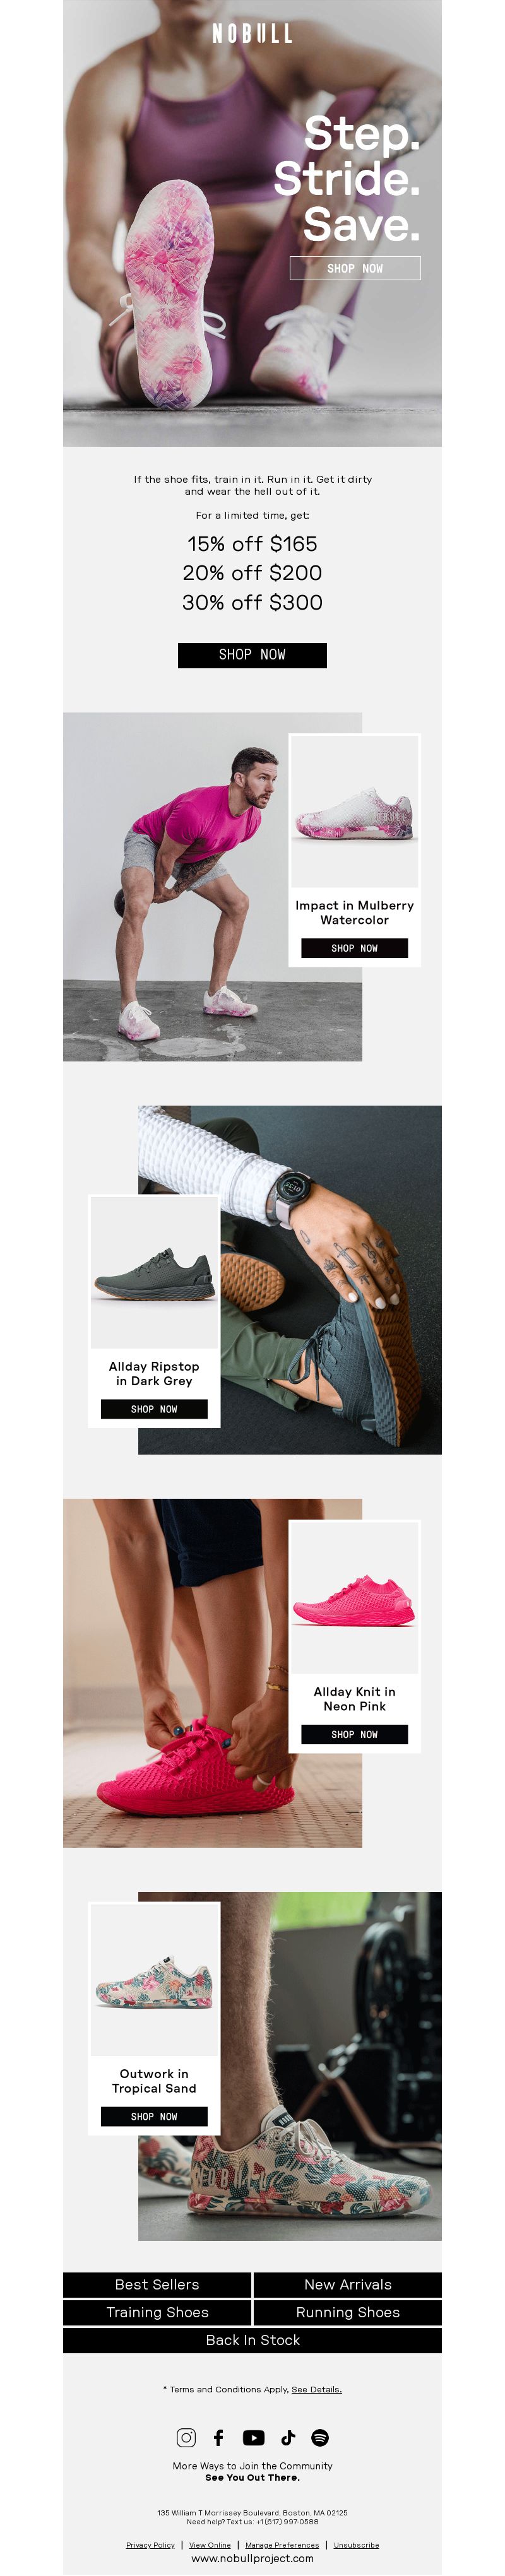The image size is (505, 2576).
Task: Shop the Allday Knit in Neon Pink
Action: point(354,1734)
